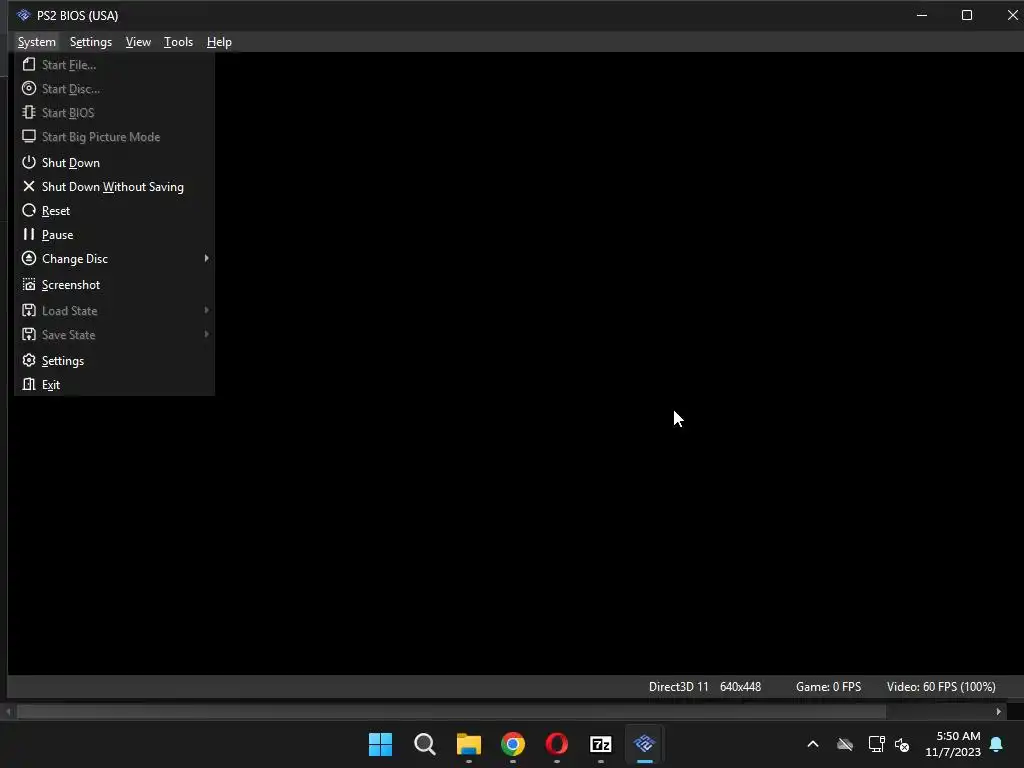Open the Tools menu

[178, 42]
